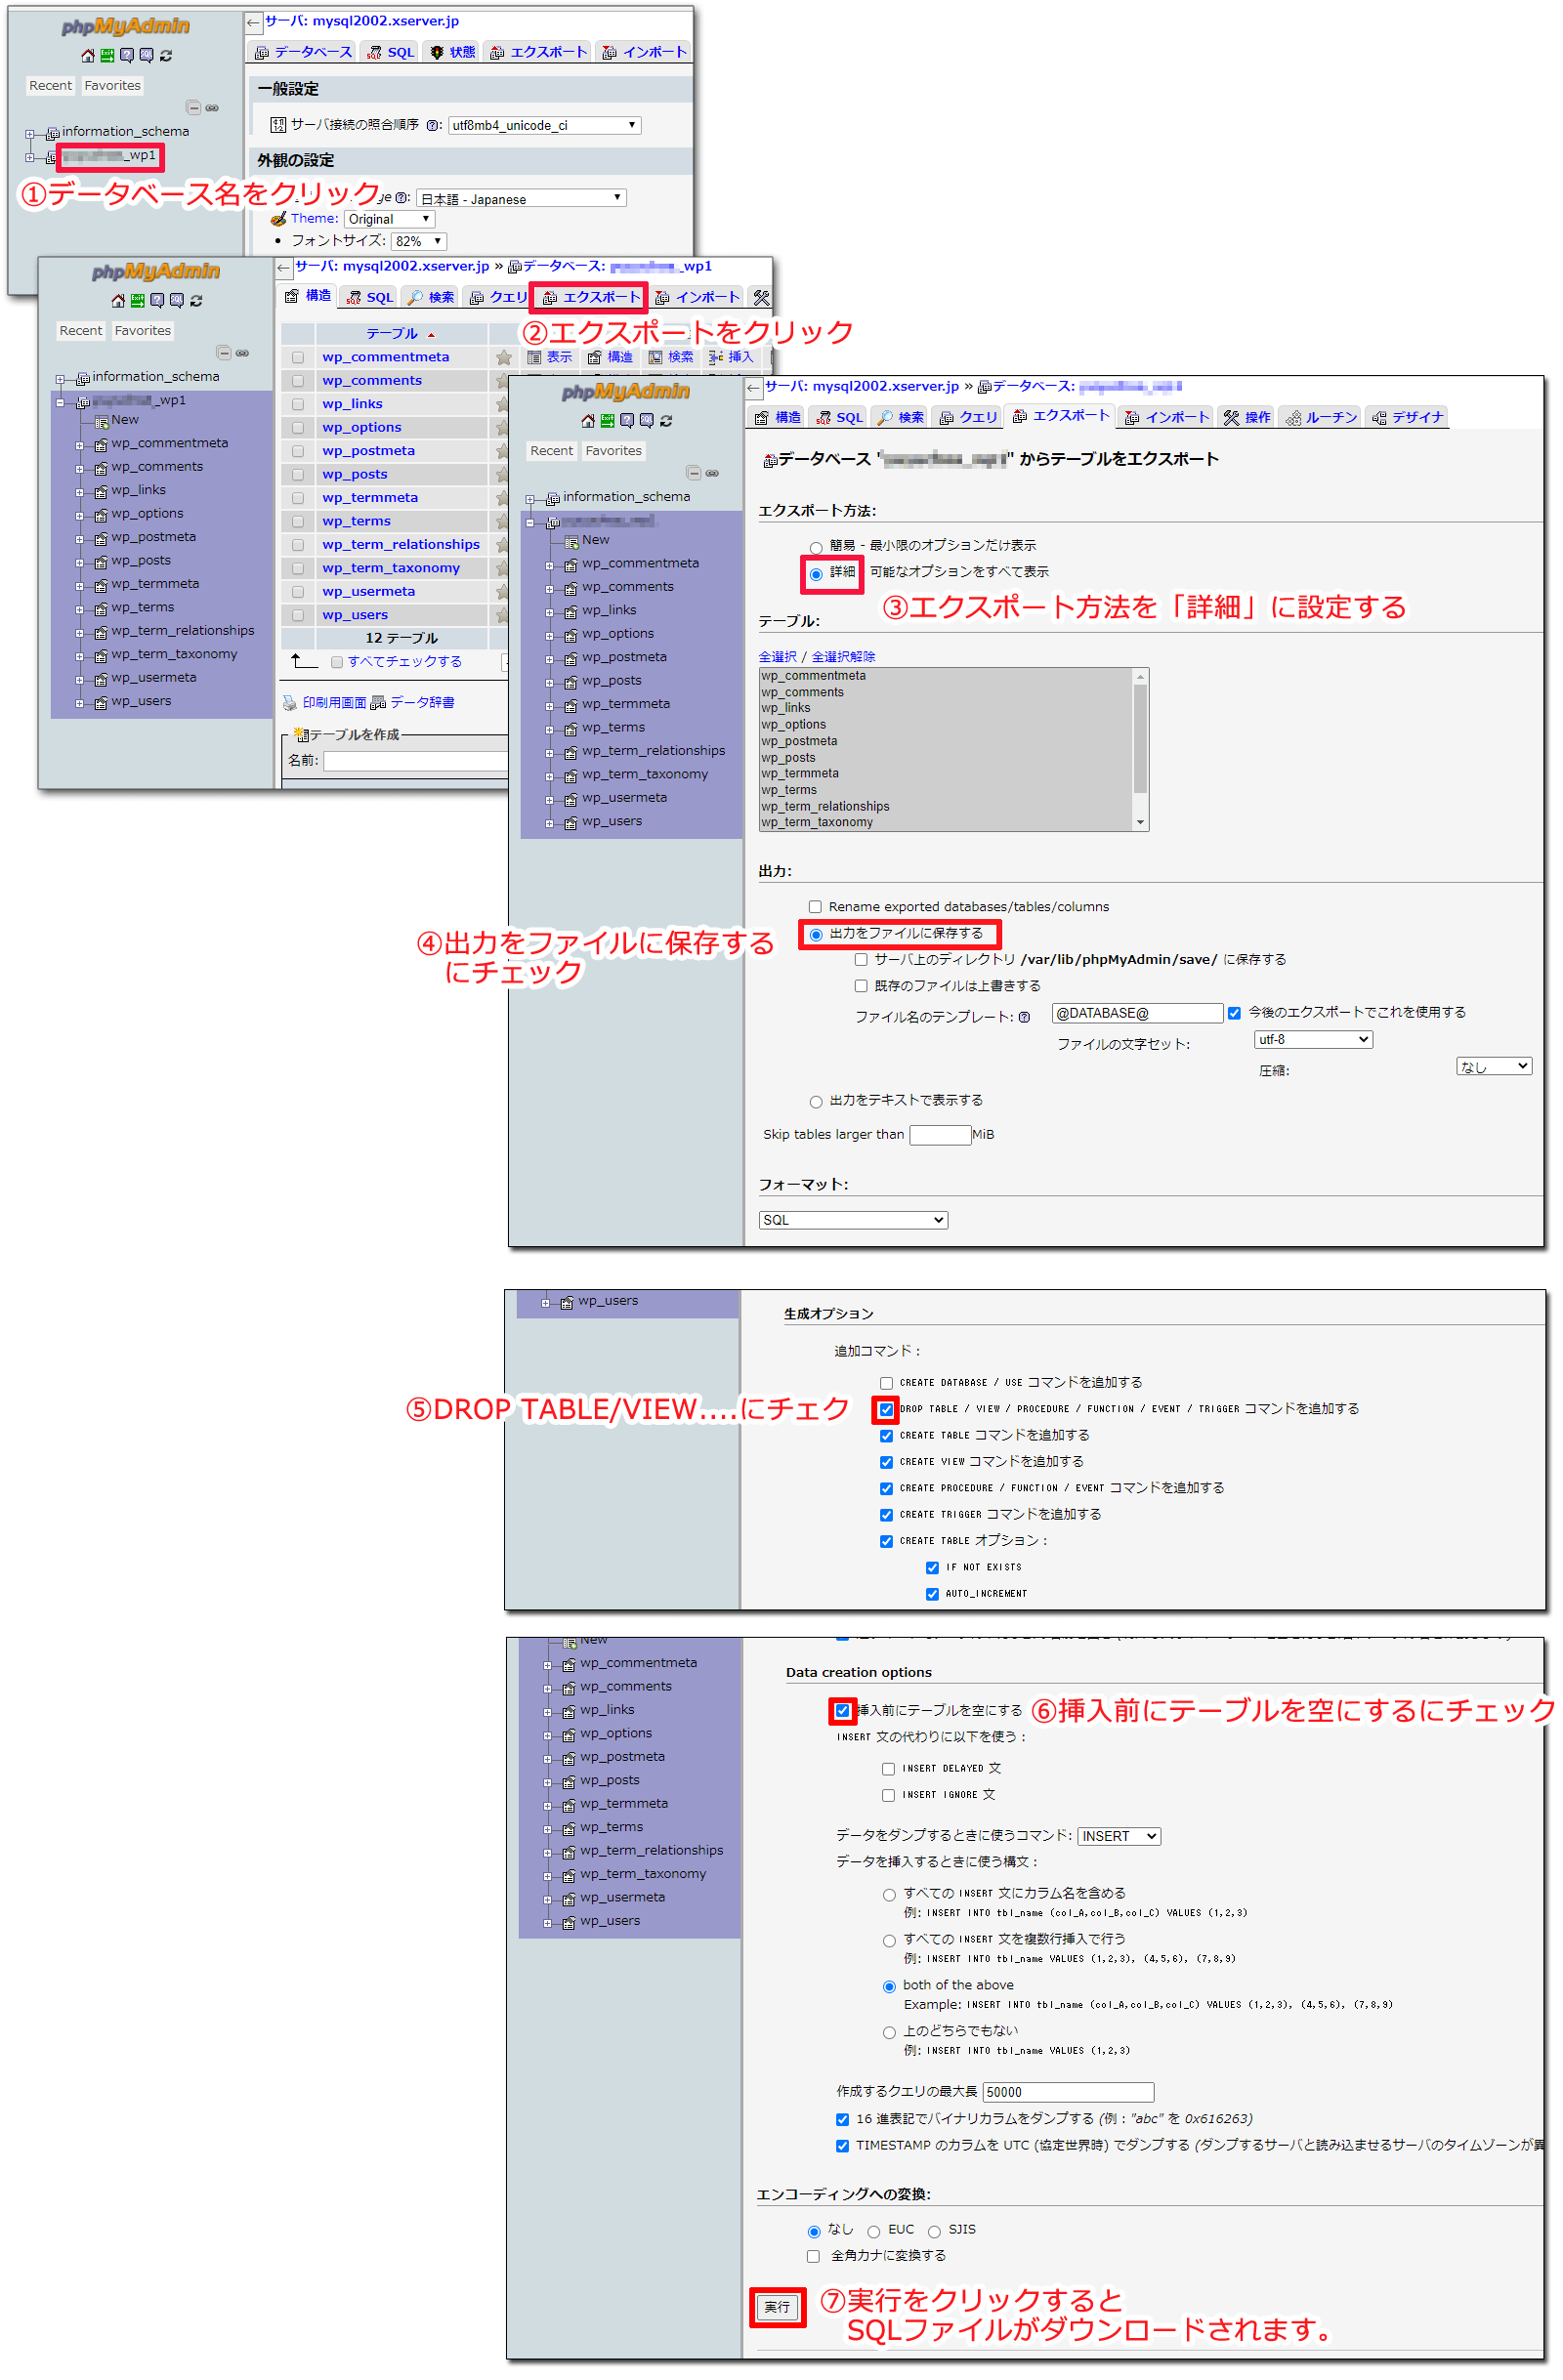Open wp_commentmeta structure via the row's 構造 icon
This screenshot has width=1563, height=2380.
(595, 358)
